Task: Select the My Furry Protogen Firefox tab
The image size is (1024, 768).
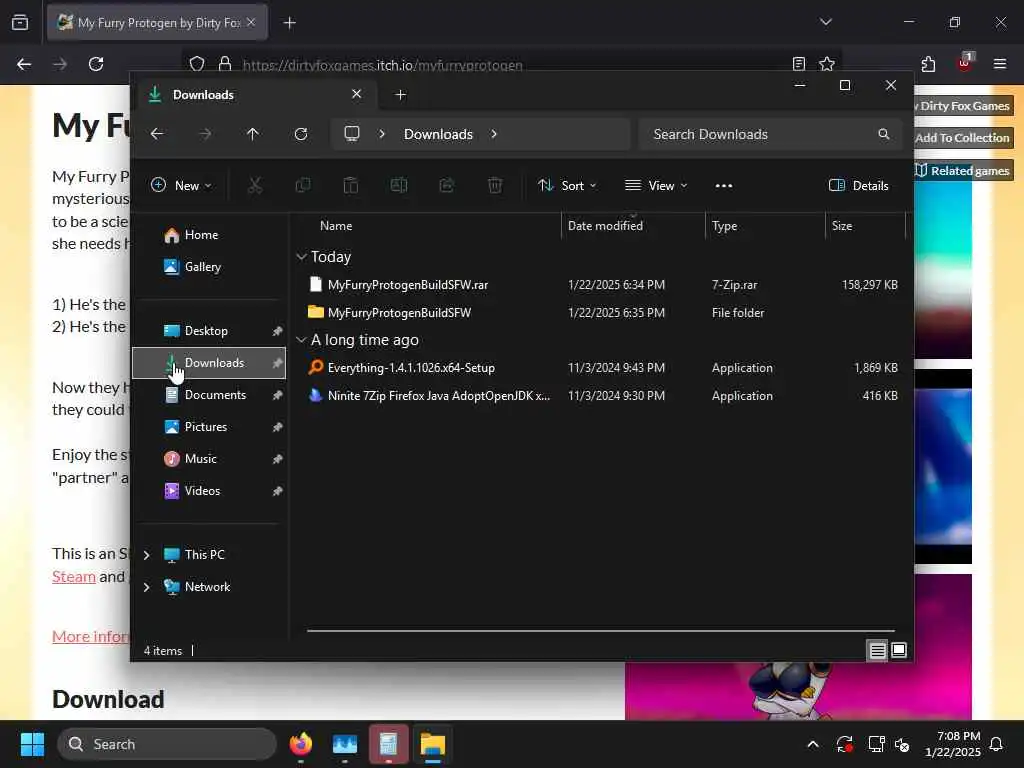Action: 157,22
